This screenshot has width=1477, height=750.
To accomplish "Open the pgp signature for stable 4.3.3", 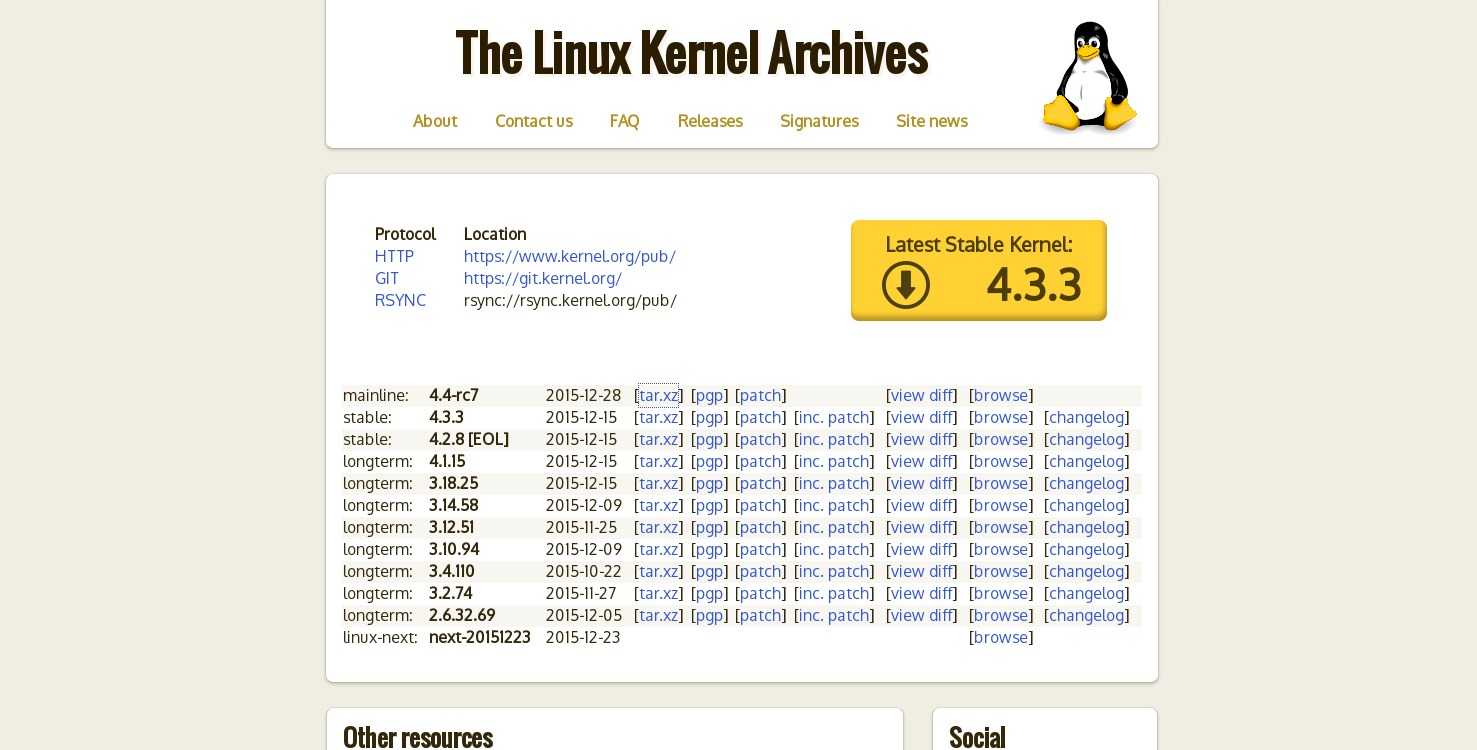I will (709, 417).
